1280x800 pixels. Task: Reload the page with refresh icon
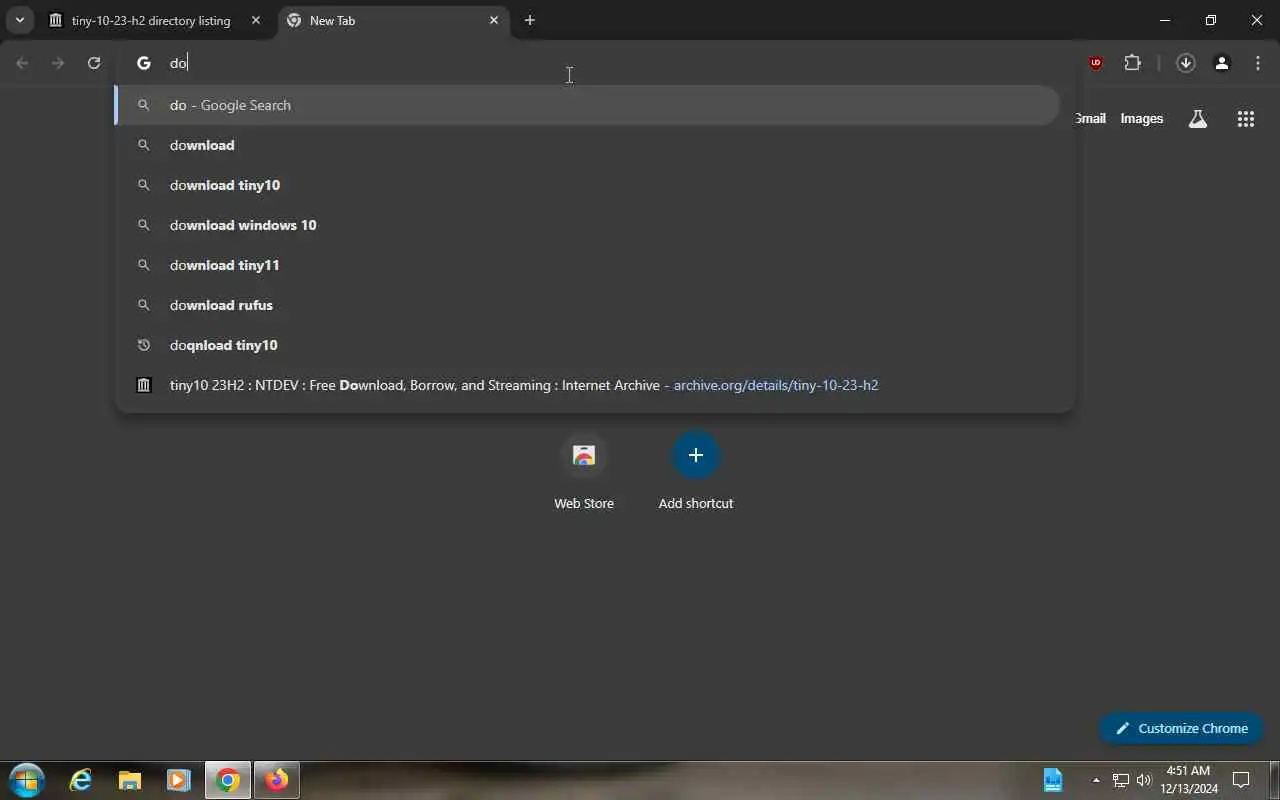click(94, 63)
